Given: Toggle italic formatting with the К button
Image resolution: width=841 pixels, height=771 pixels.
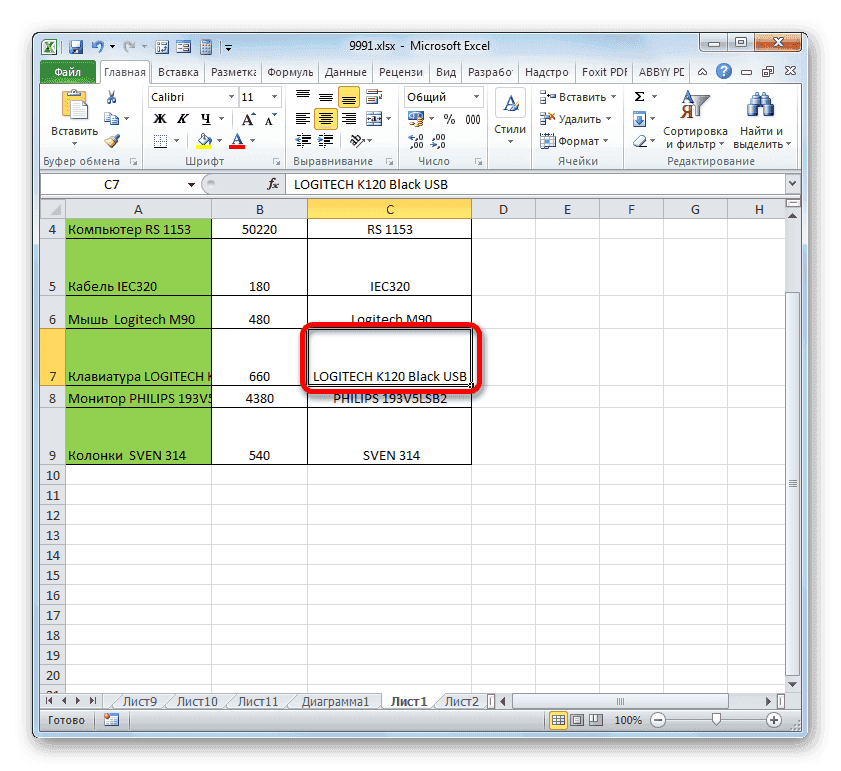Looking at the screenshot, I should click(x=183, y=119).
